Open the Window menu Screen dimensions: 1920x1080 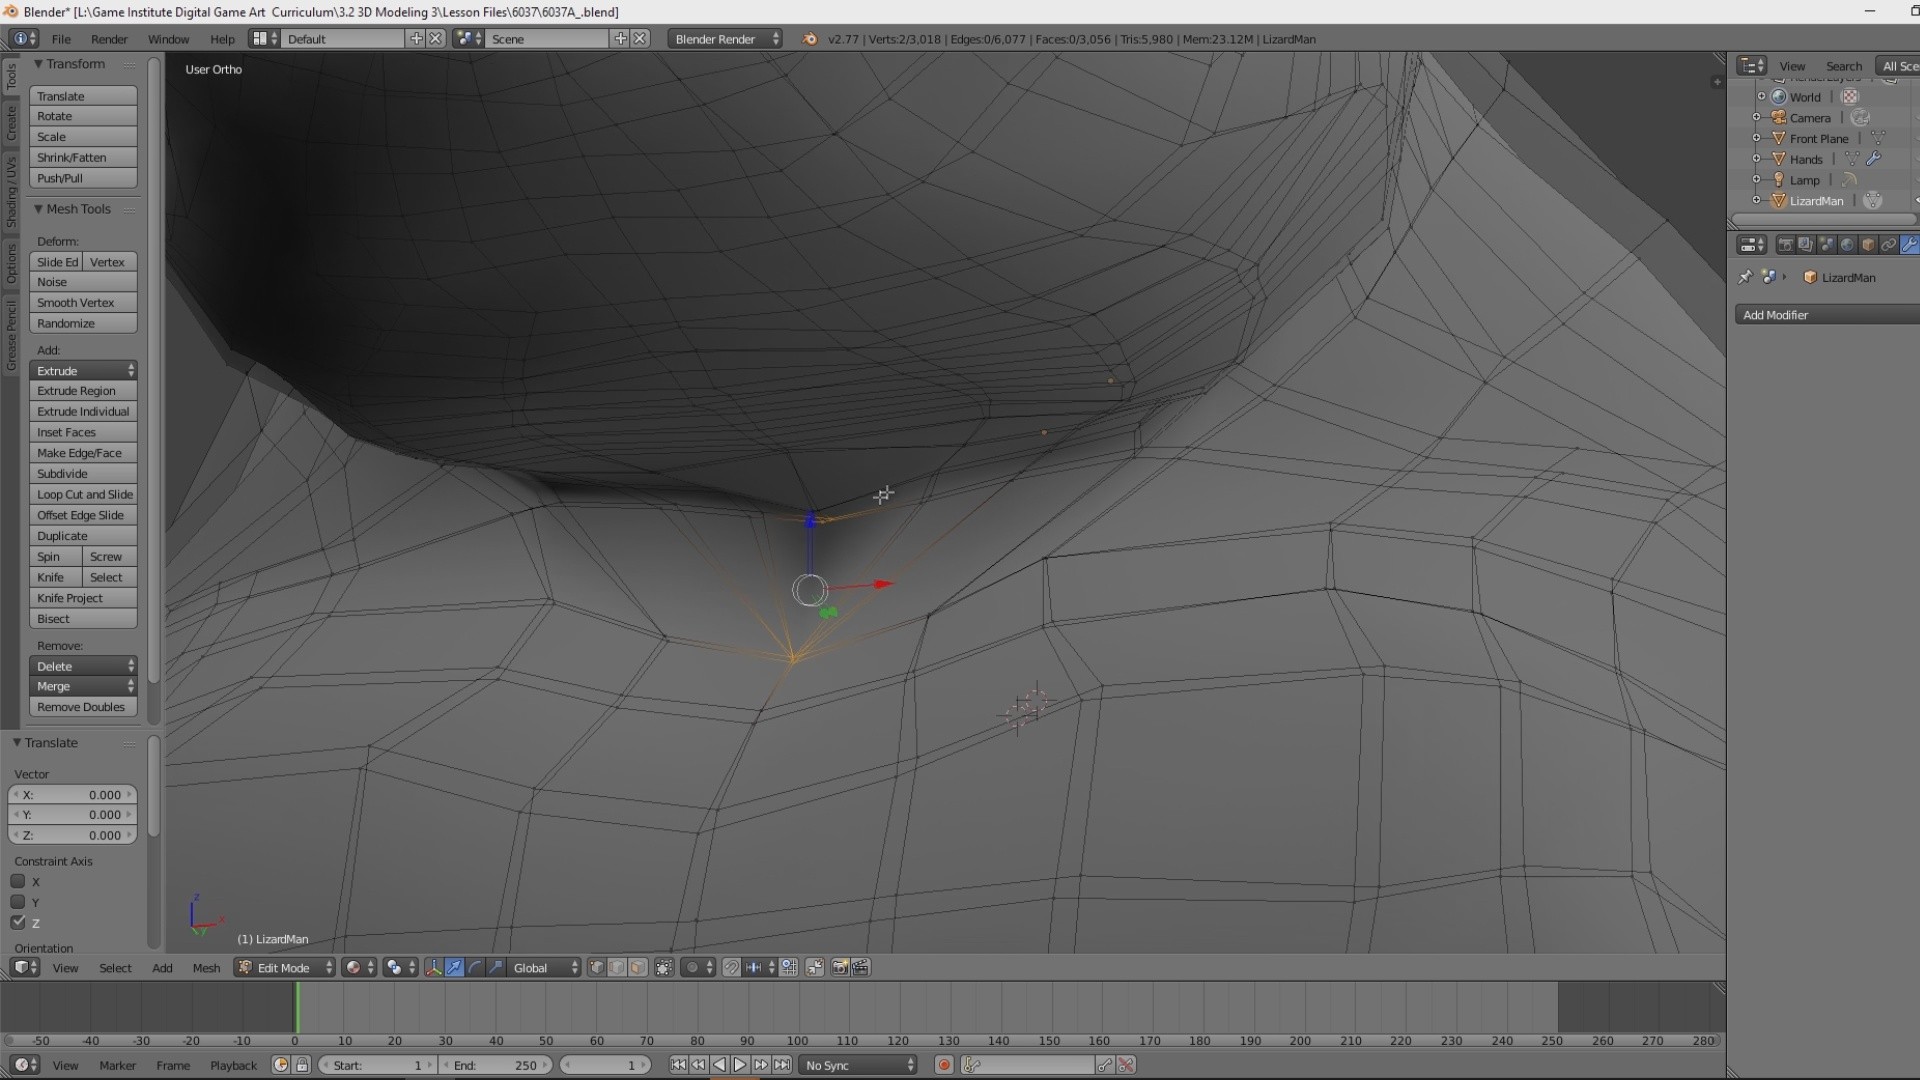click(x=168, y=39)
